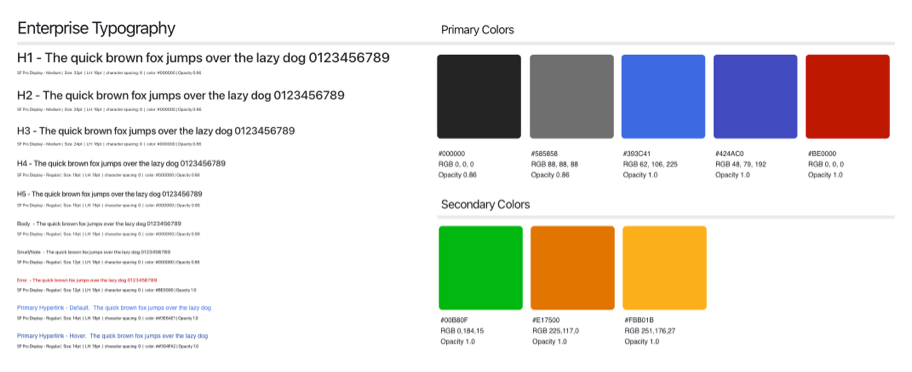Click Opacity 1.0 under the #393C41 swatch
This screenshot has height=372, width=912.
[640, 175]
